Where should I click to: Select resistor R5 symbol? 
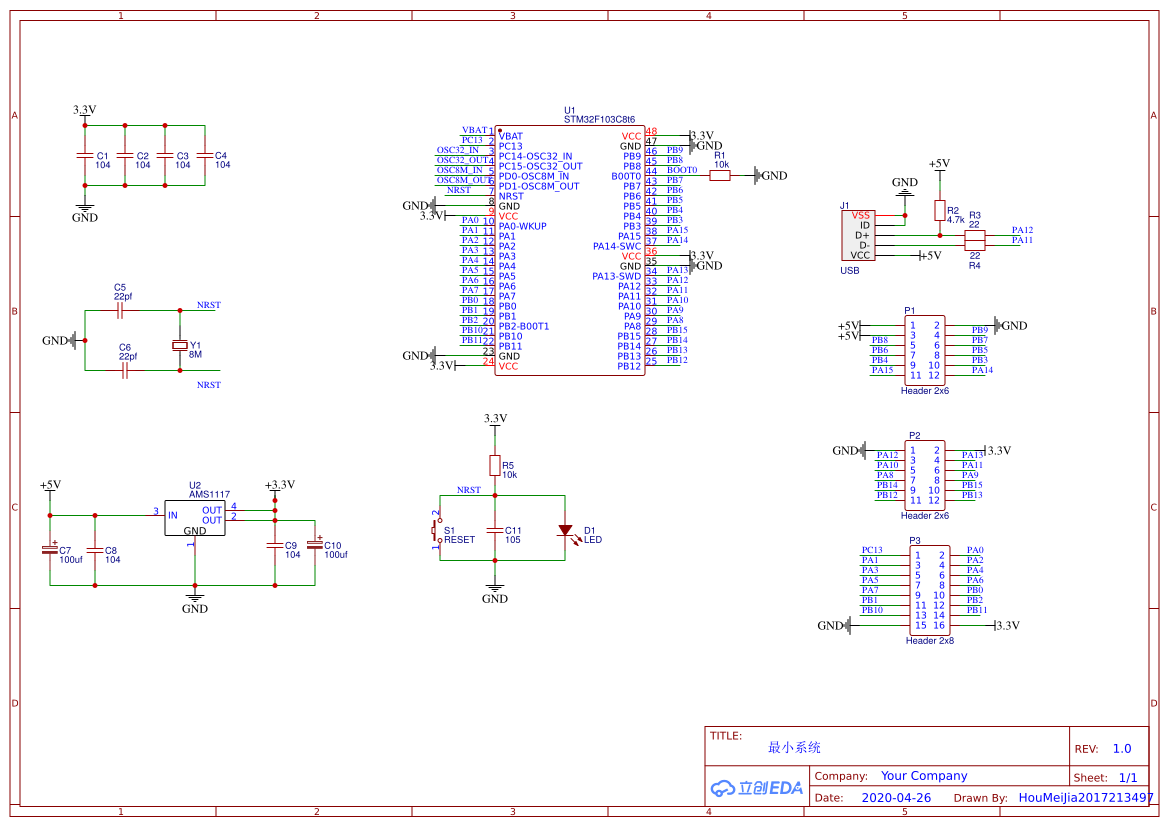pyautogui.click(x=495, y=466)
